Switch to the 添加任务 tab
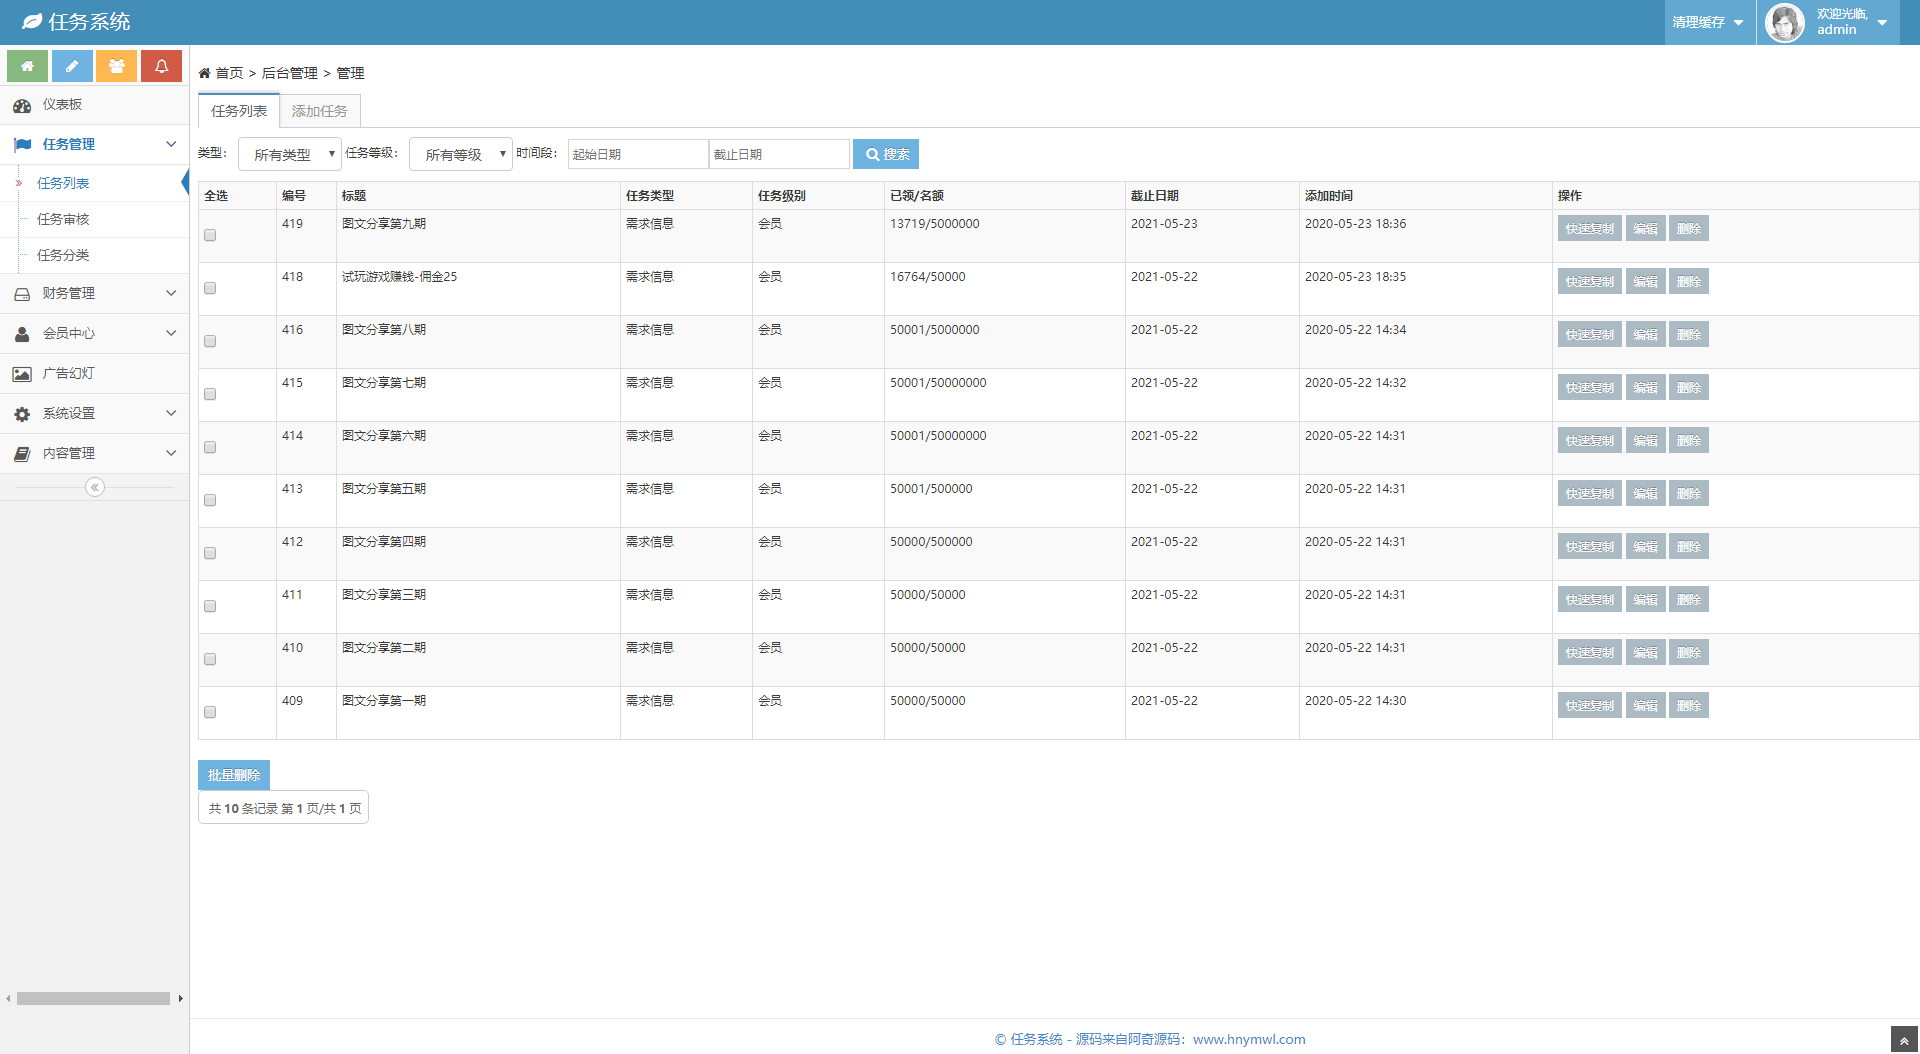1920x1054 pixels. click(320, 111)
